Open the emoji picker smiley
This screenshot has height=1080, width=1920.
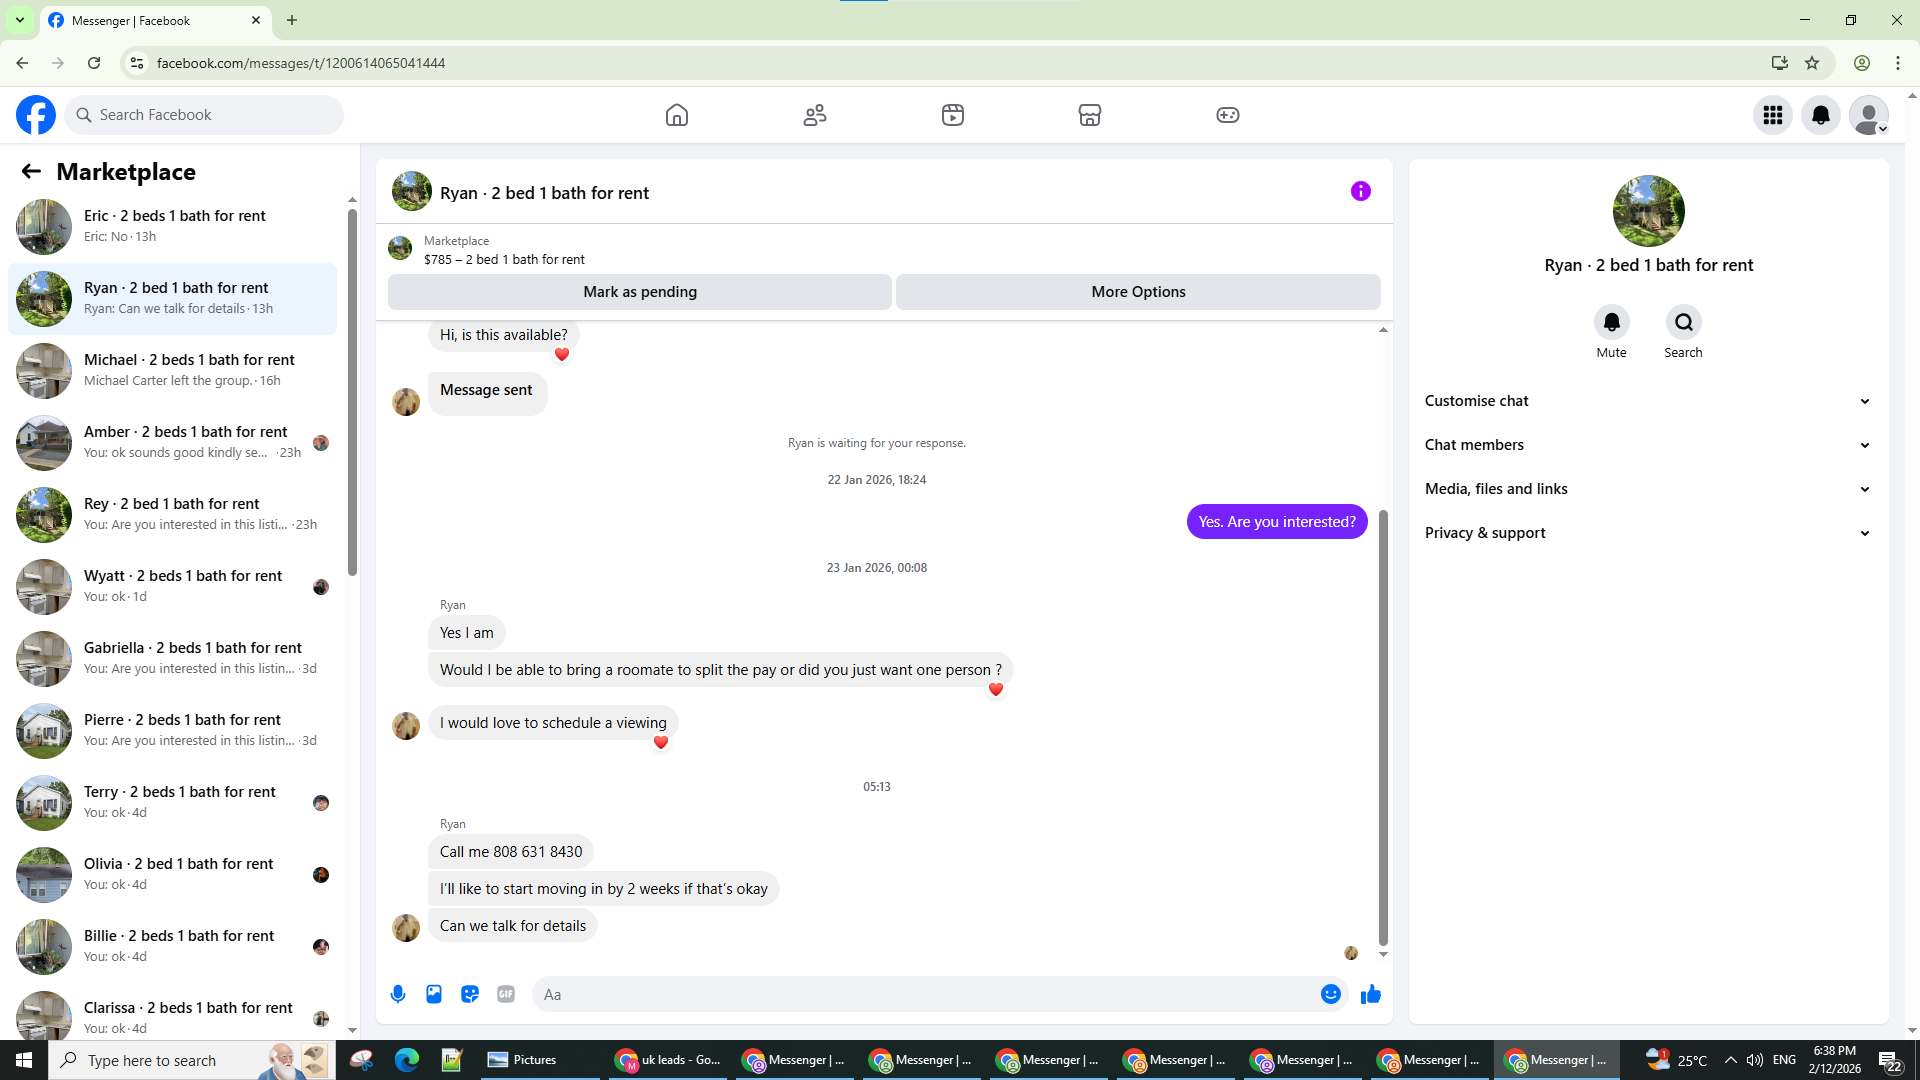point(1331,994)
